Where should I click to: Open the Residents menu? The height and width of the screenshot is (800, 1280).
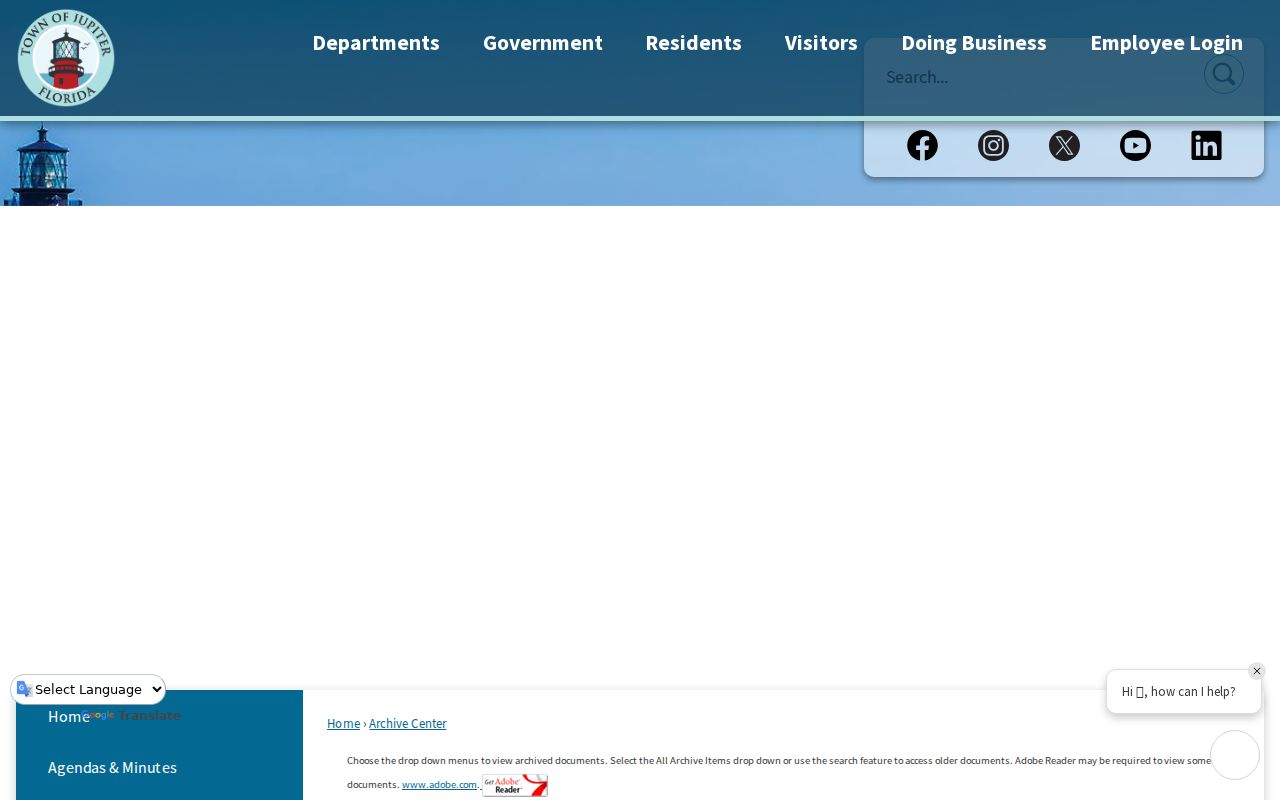point(693,43)
